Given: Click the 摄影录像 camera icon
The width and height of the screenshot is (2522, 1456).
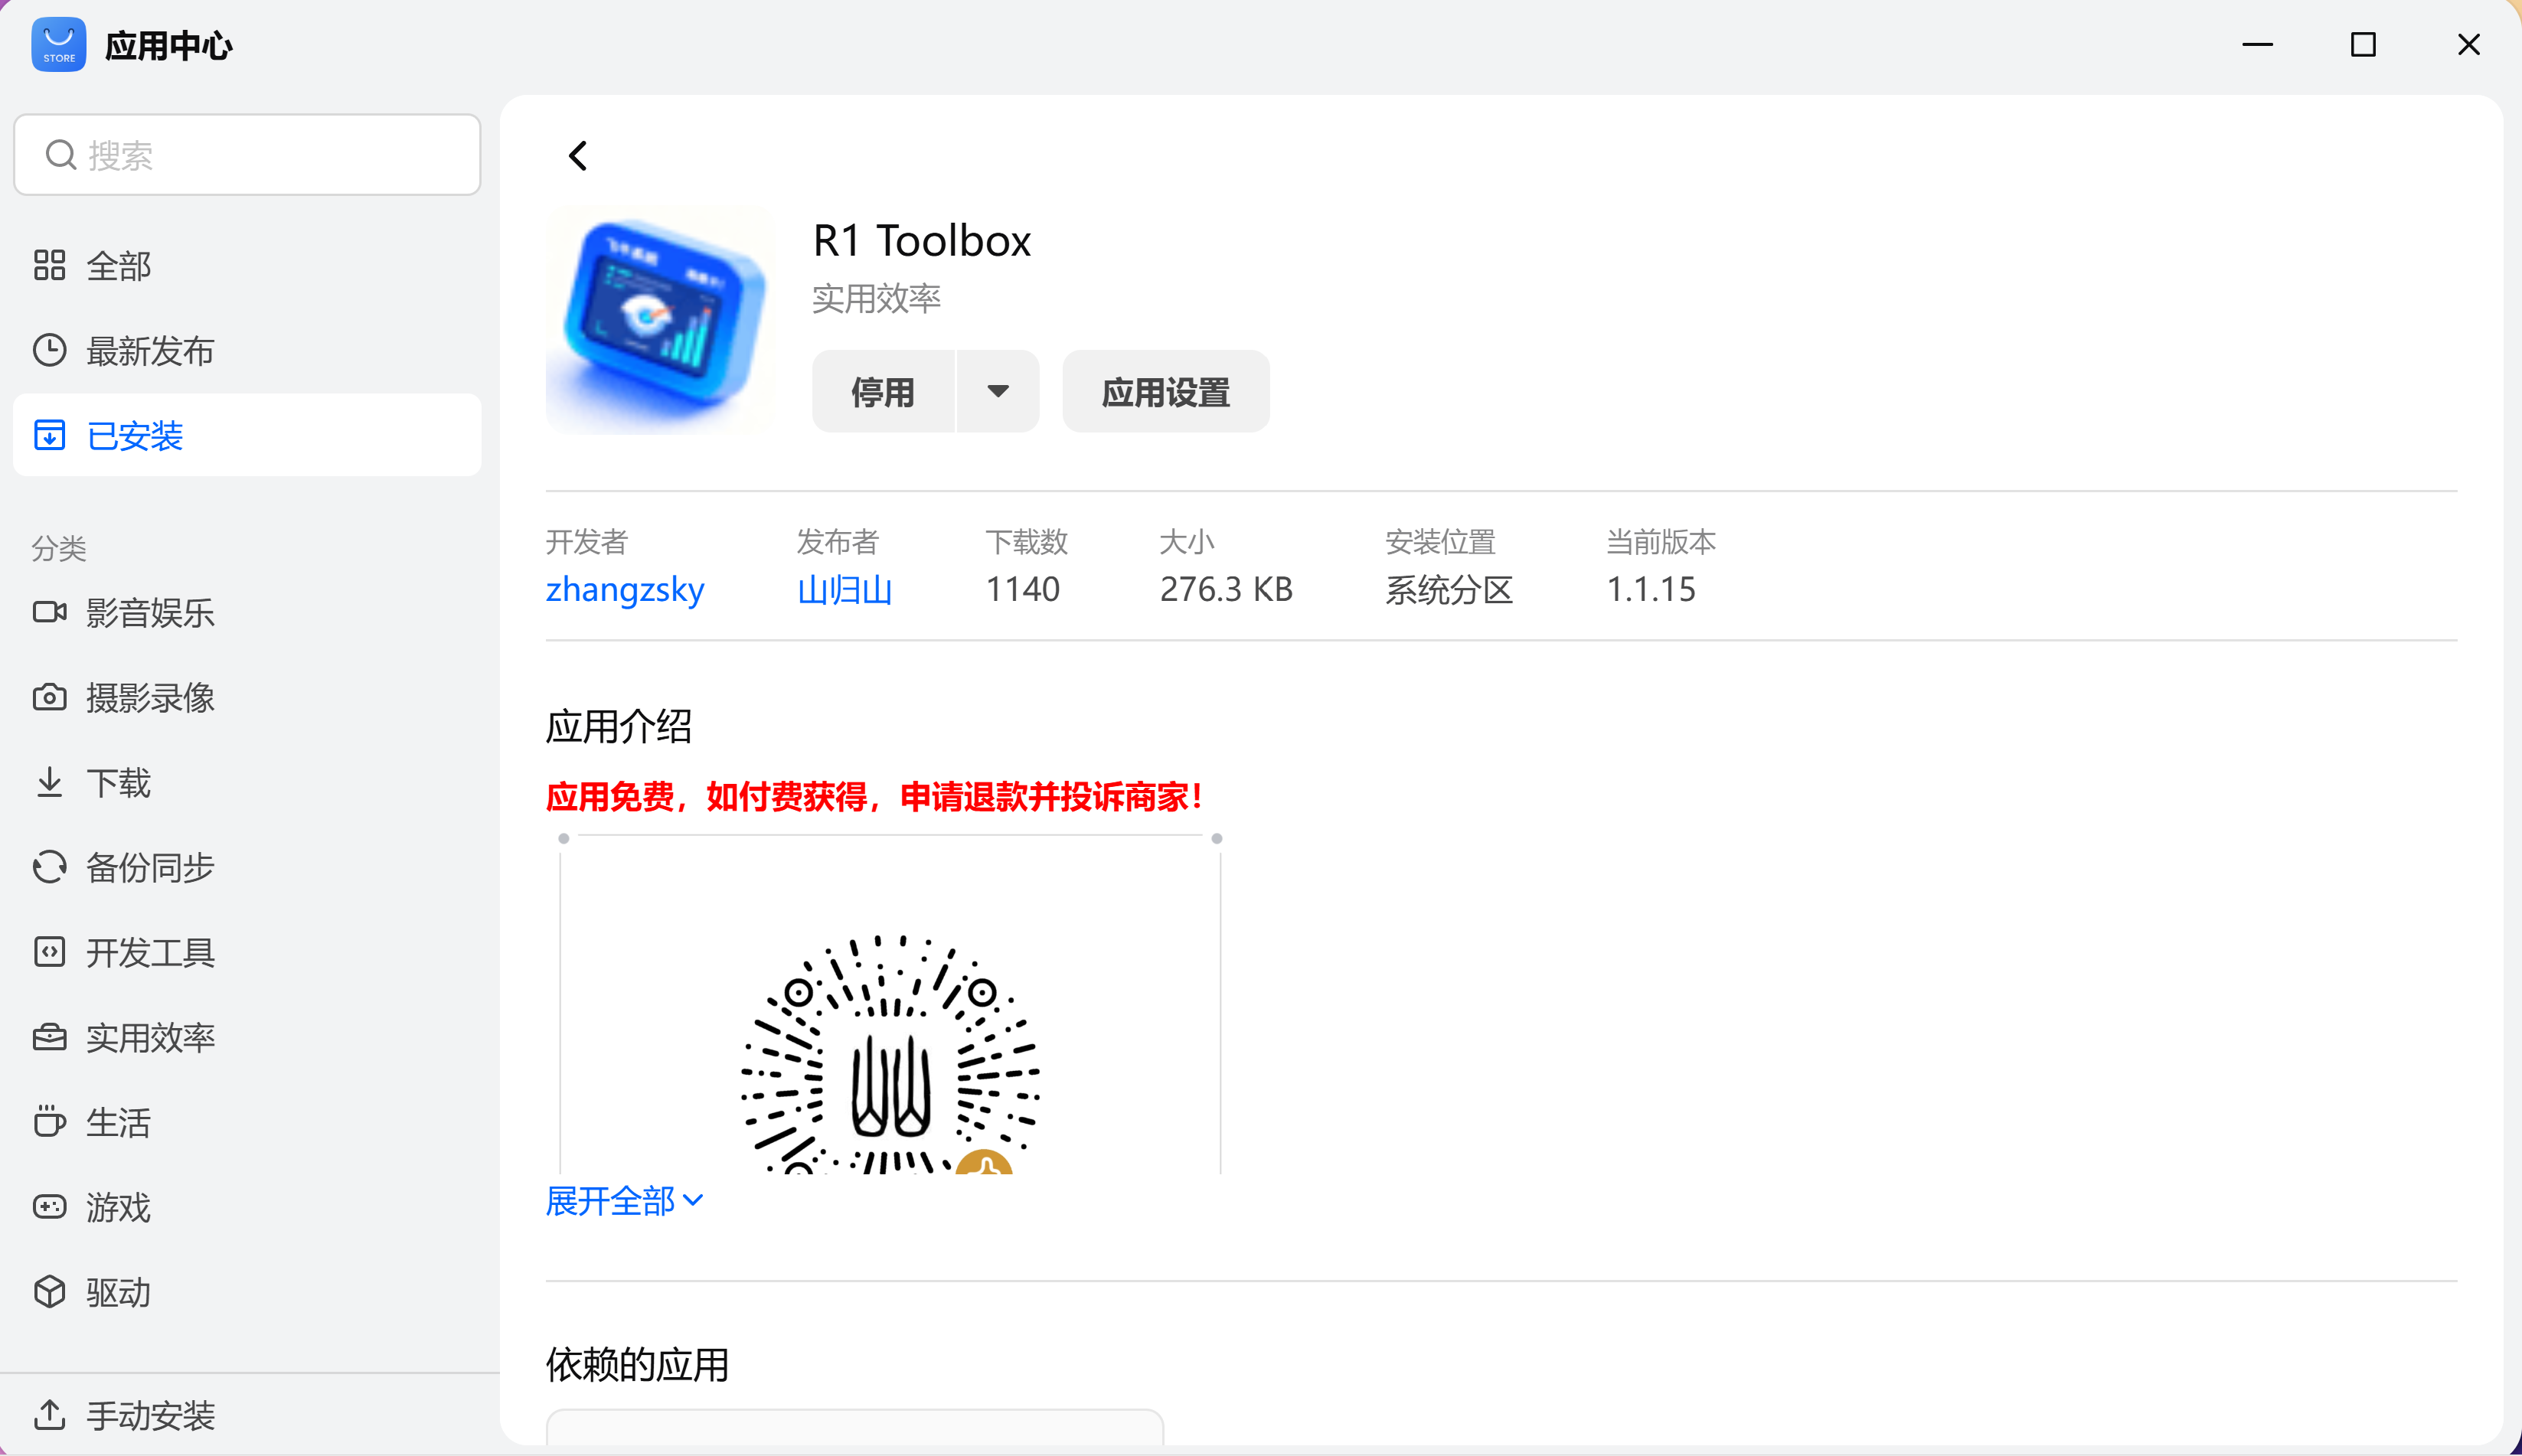Looking at the screenshot, I should tap(49, 697).
